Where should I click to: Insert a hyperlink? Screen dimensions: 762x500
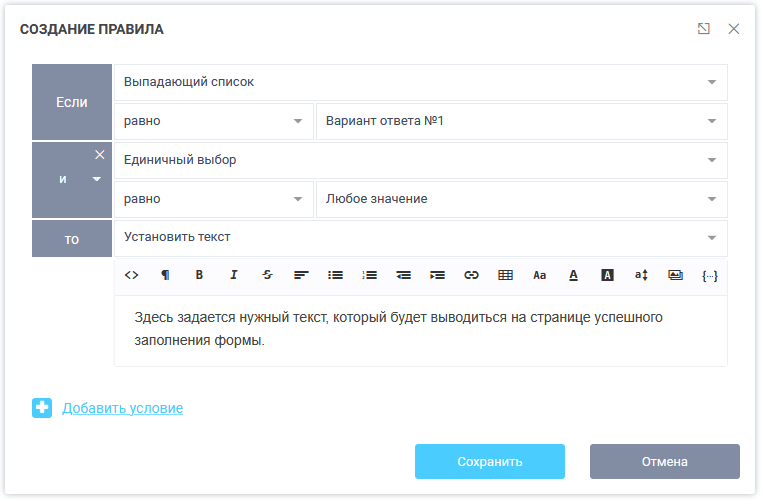click(x=471, y=276)
